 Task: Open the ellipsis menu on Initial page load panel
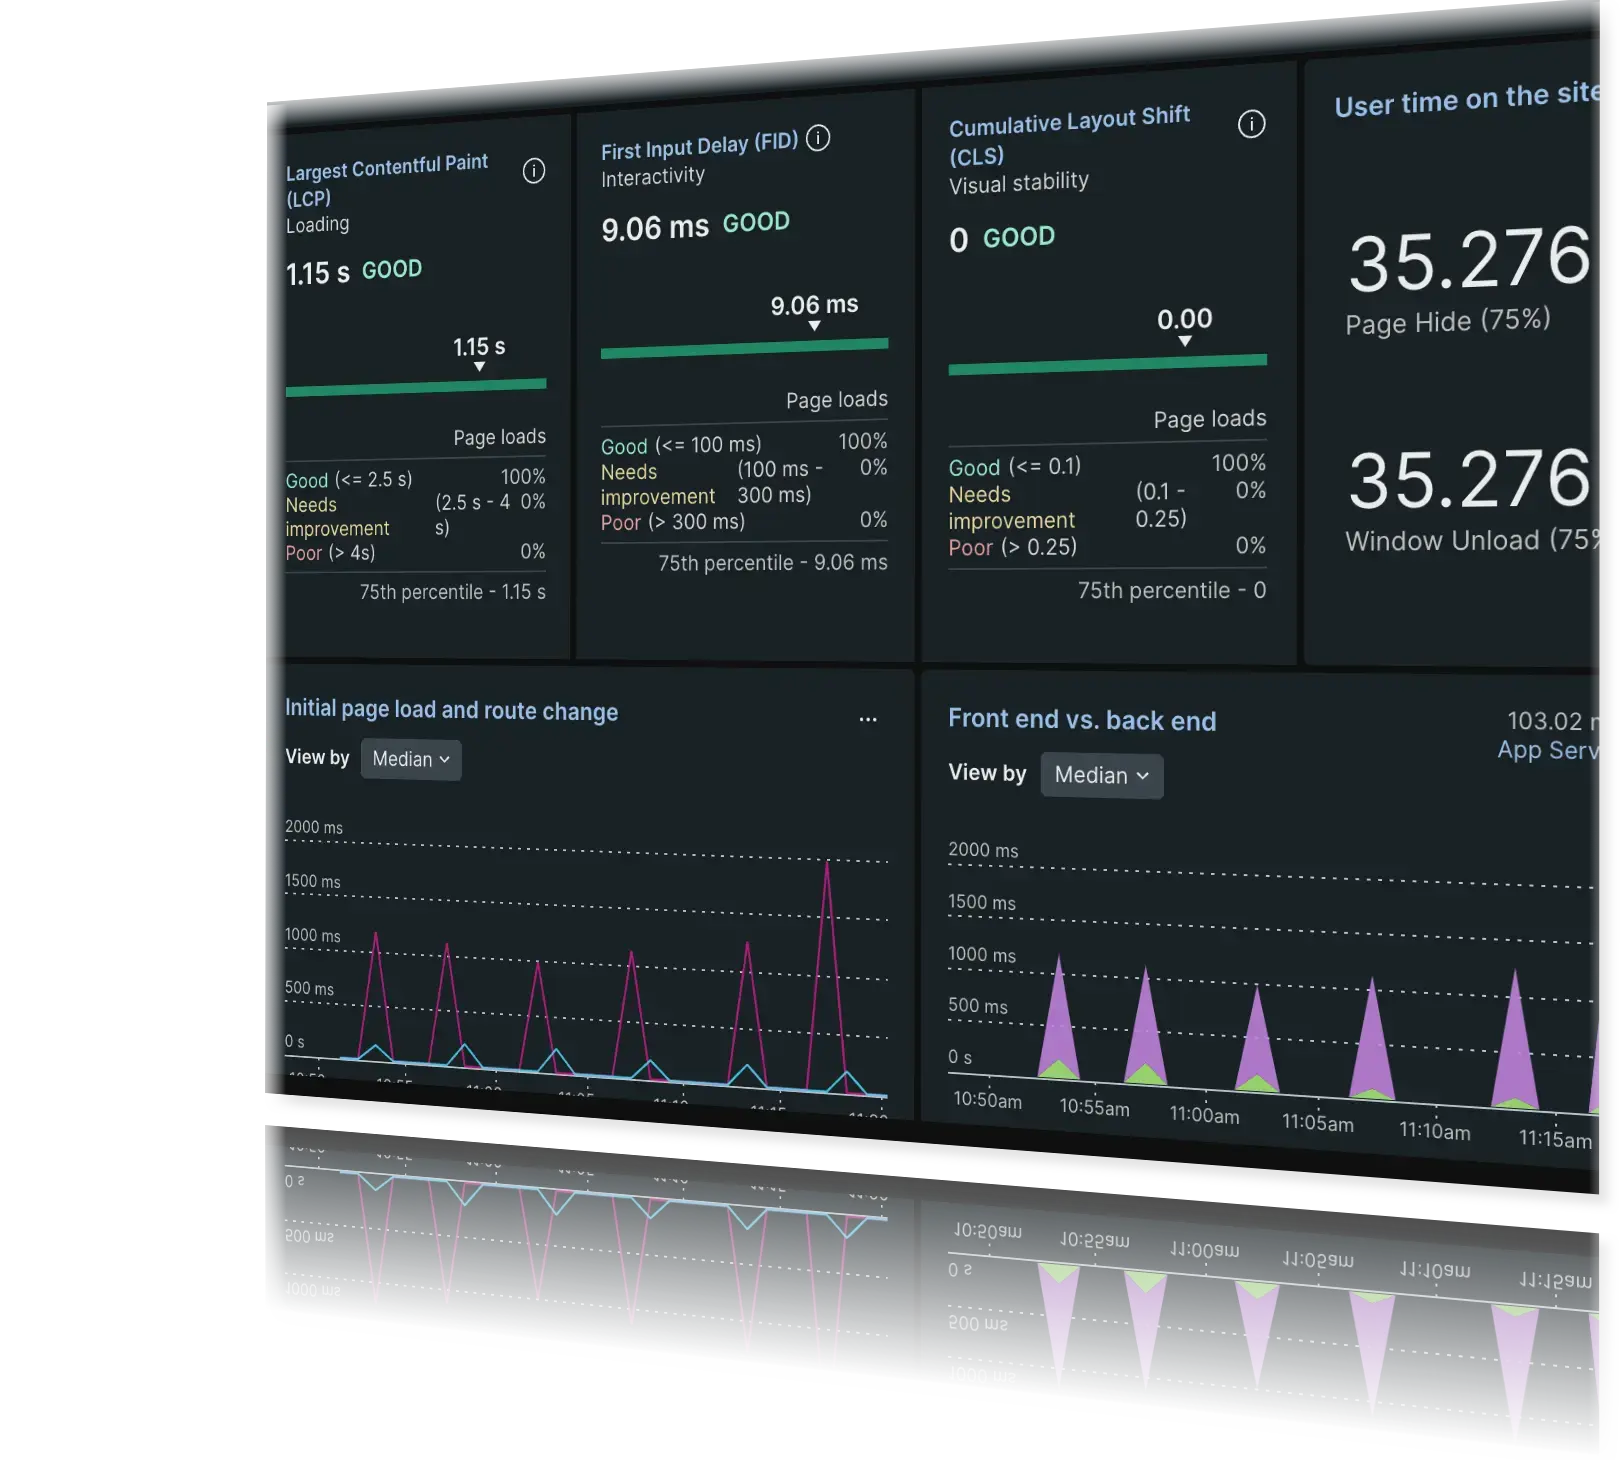[868, 719]
